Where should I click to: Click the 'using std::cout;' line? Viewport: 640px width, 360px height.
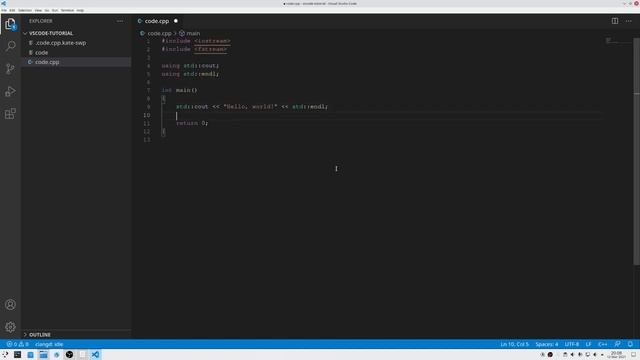pos(190,66)
